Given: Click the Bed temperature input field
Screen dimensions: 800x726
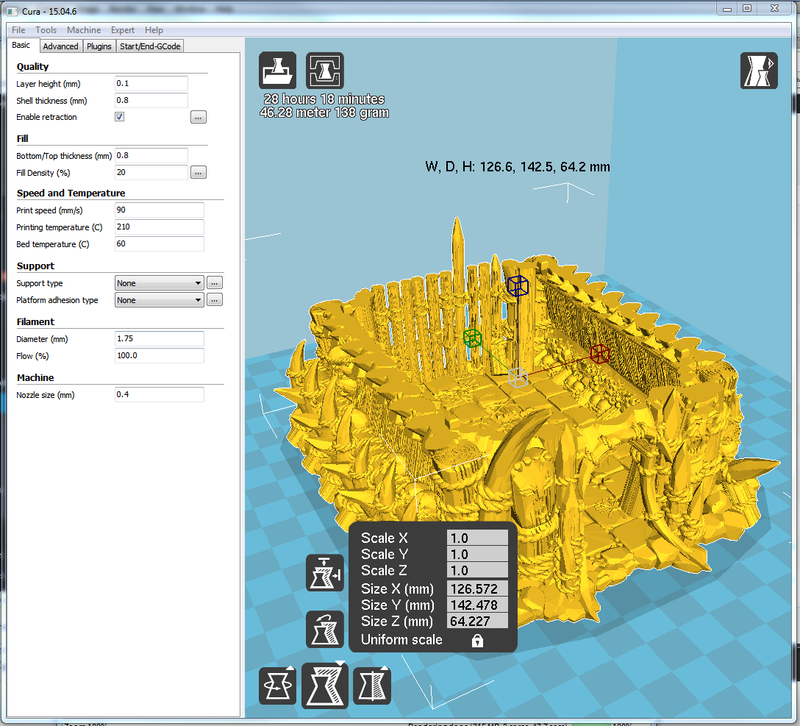Looking at the screenshot, I should click(x=159, y=243).
